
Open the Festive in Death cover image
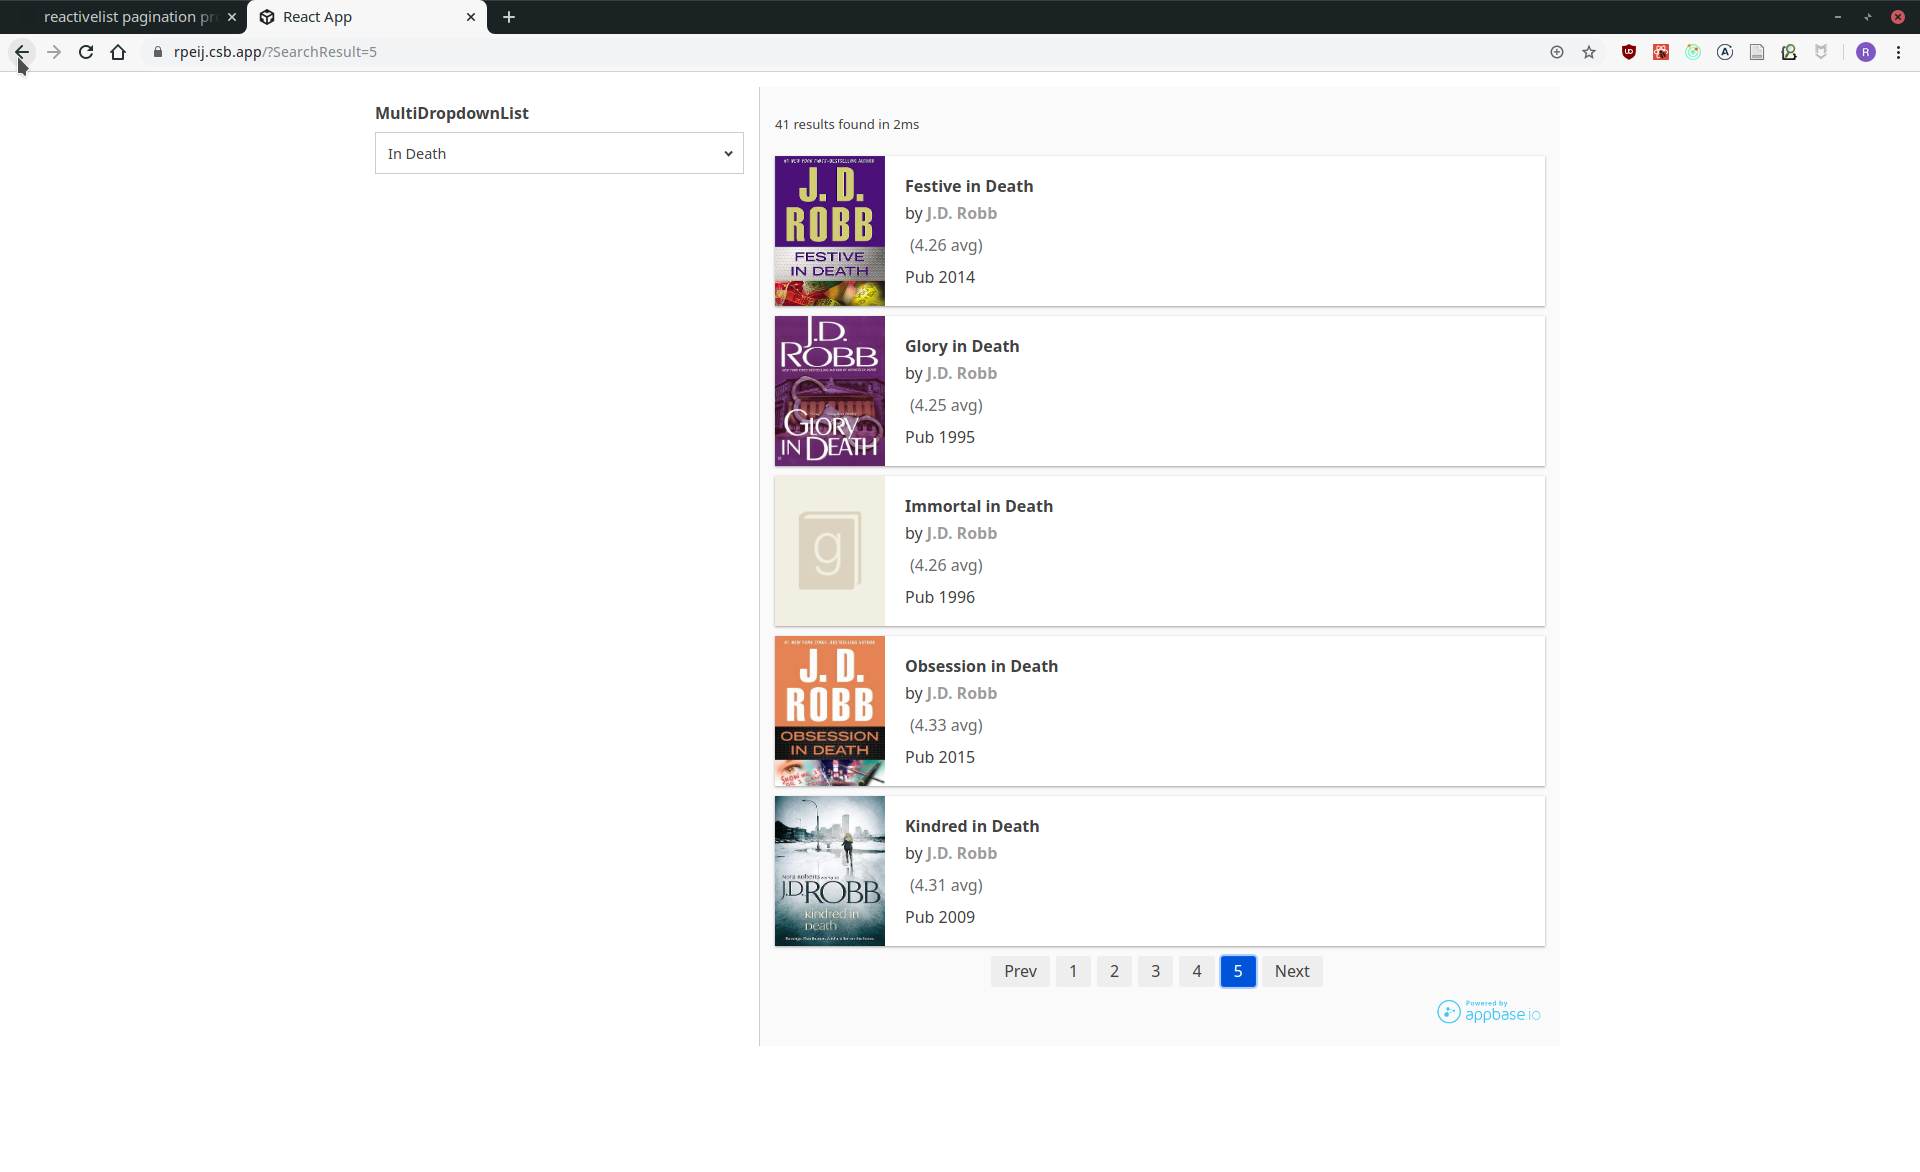tap(830, 231)
